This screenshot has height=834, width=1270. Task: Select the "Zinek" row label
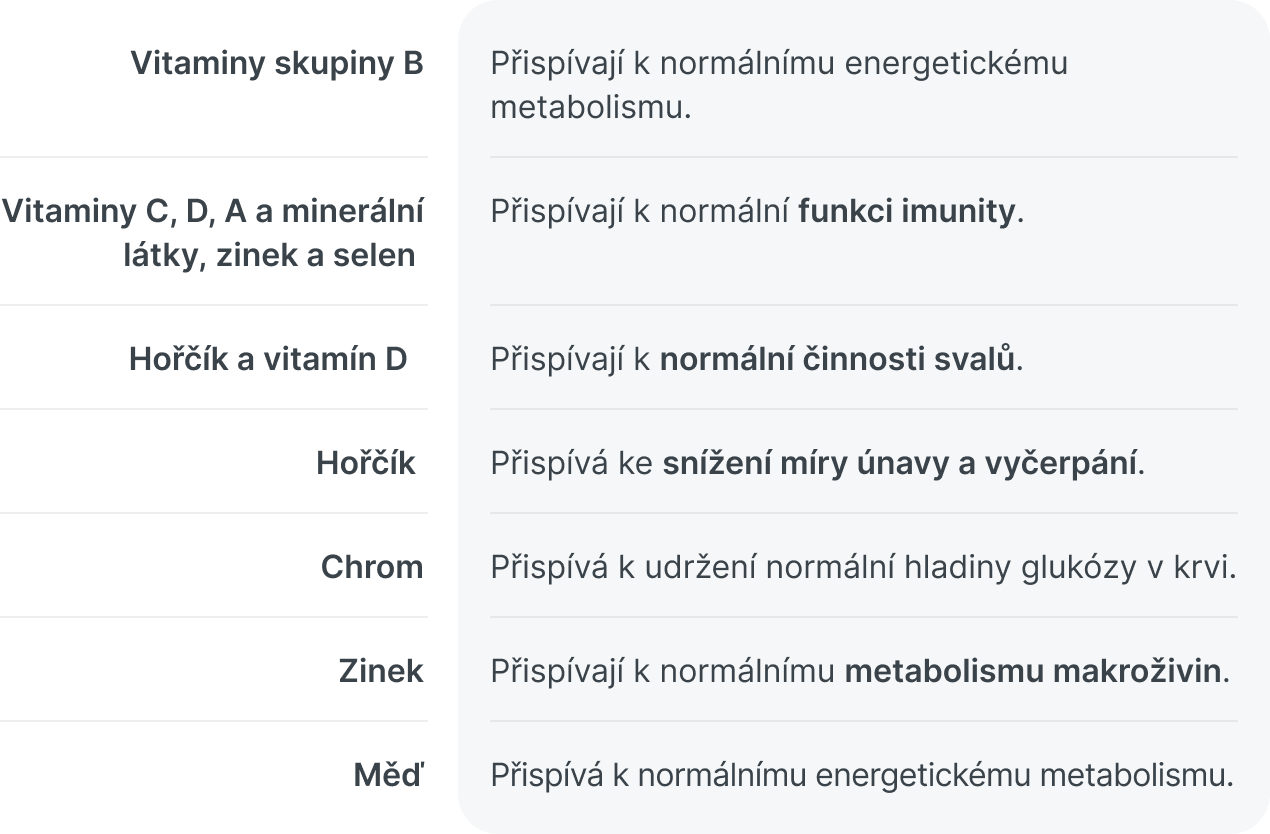click(x=381, y=671)
